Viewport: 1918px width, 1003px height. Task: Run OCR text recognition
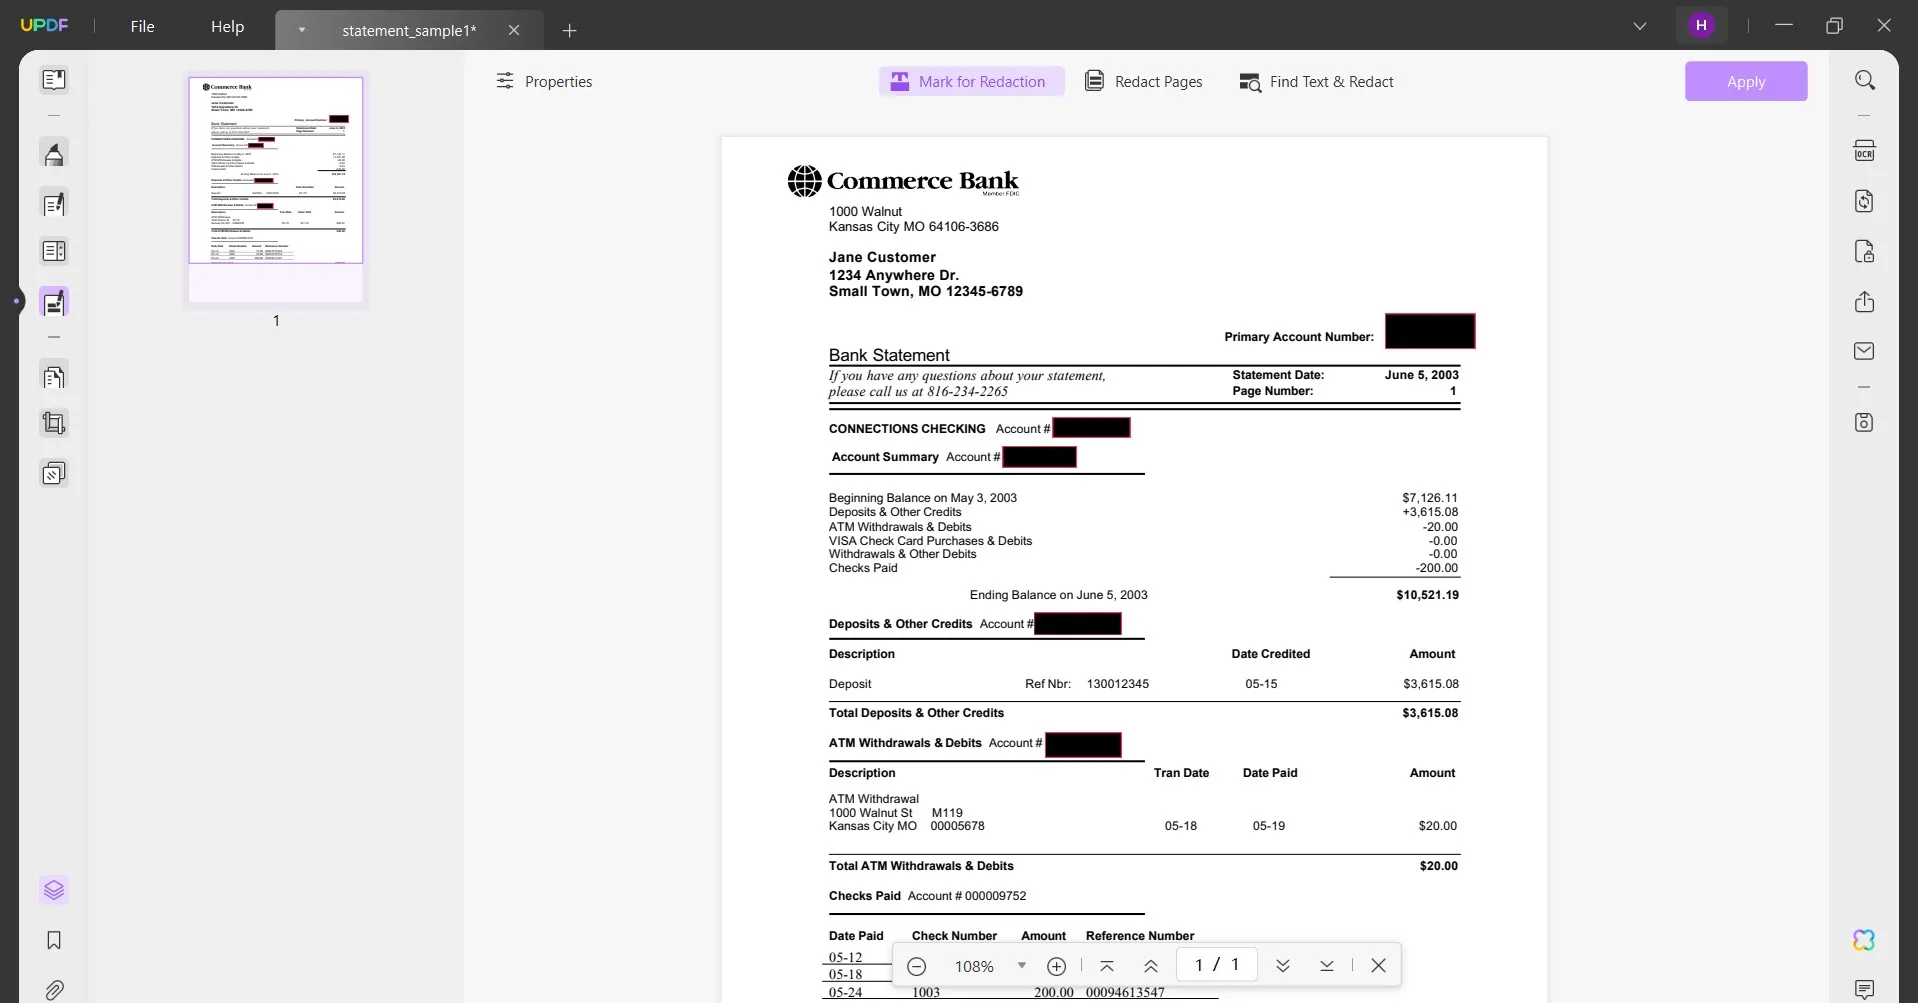pos(1864,151)
